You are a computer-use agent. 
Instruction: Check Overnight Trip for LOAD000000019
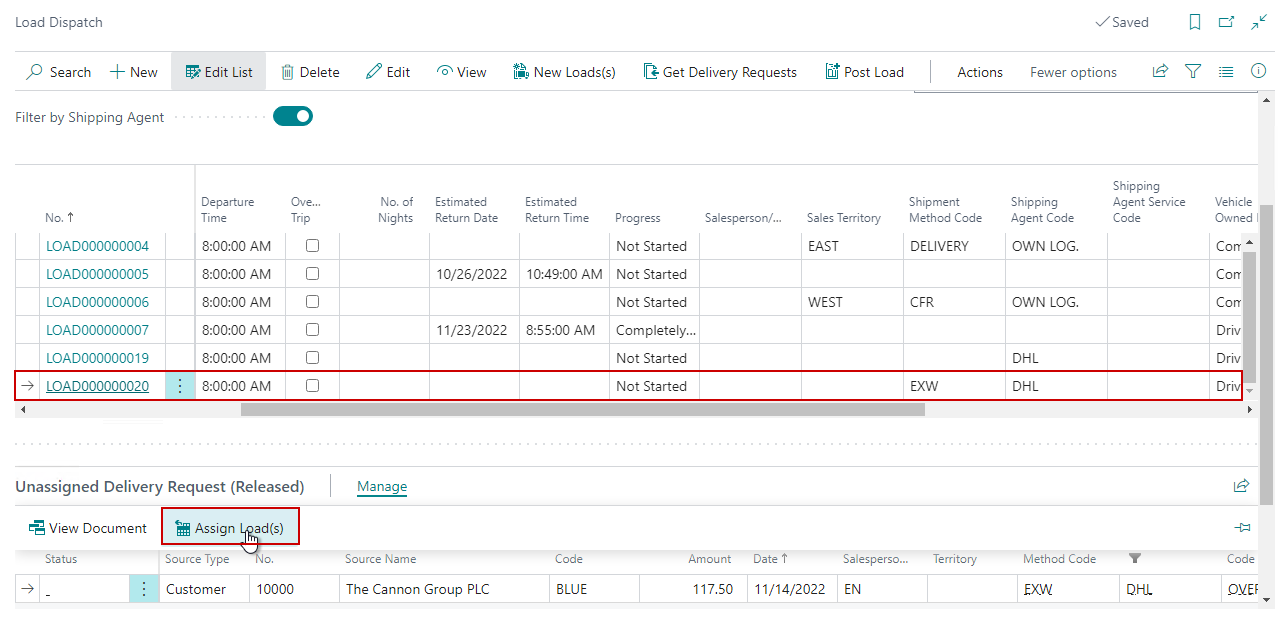[x=312, y=357]
